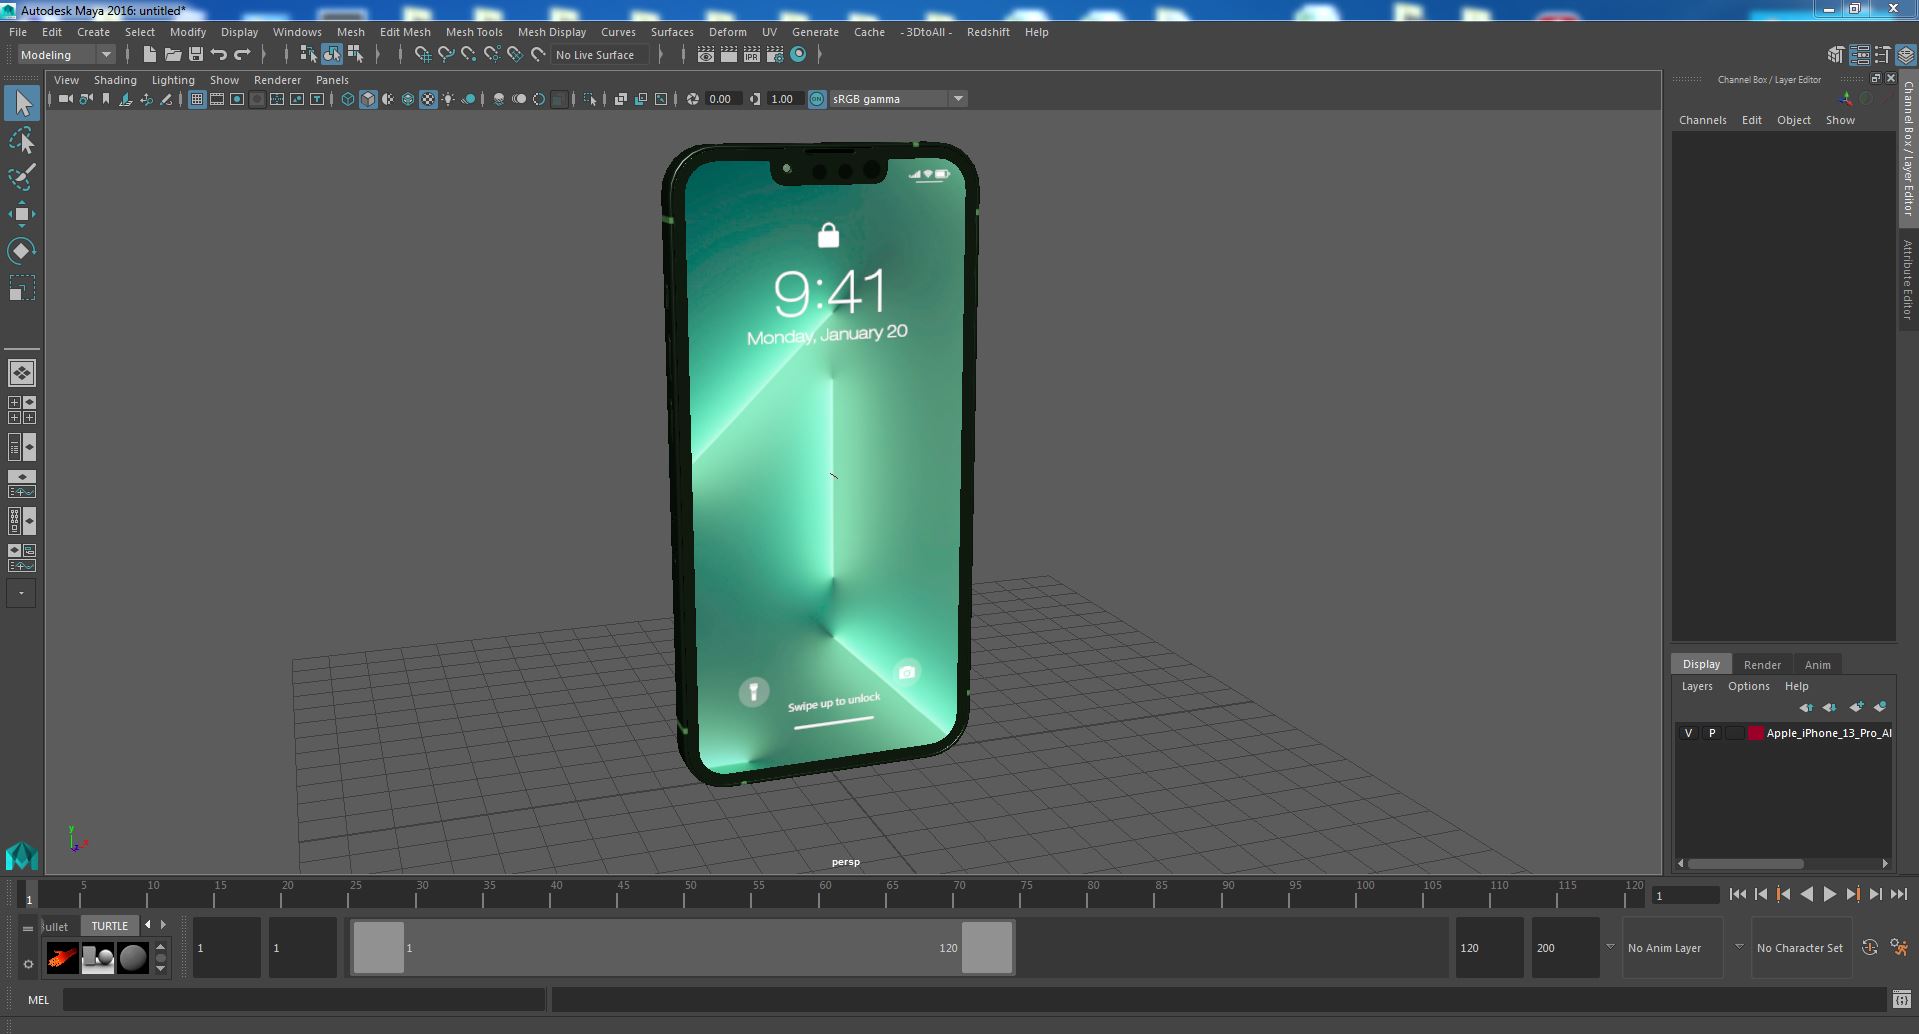
Task: Select by hierarchy mode icon
Action: [x=308, y=55]
